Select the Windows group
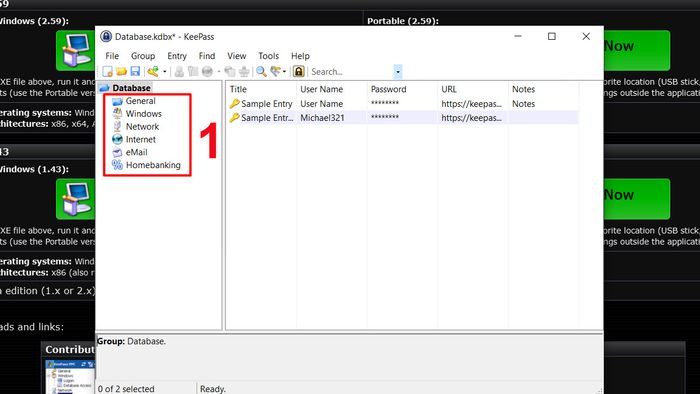 click(143, 114)
